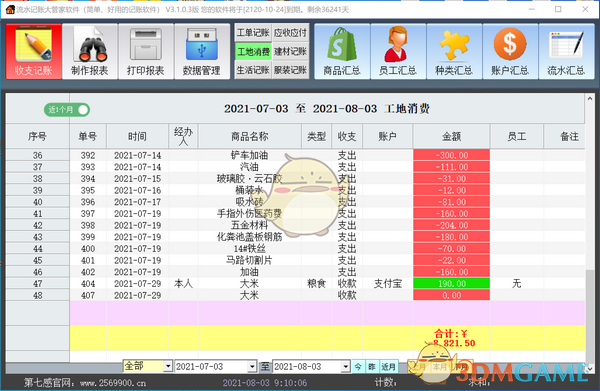Select cell 粮食 in row 47

[316, 283]
